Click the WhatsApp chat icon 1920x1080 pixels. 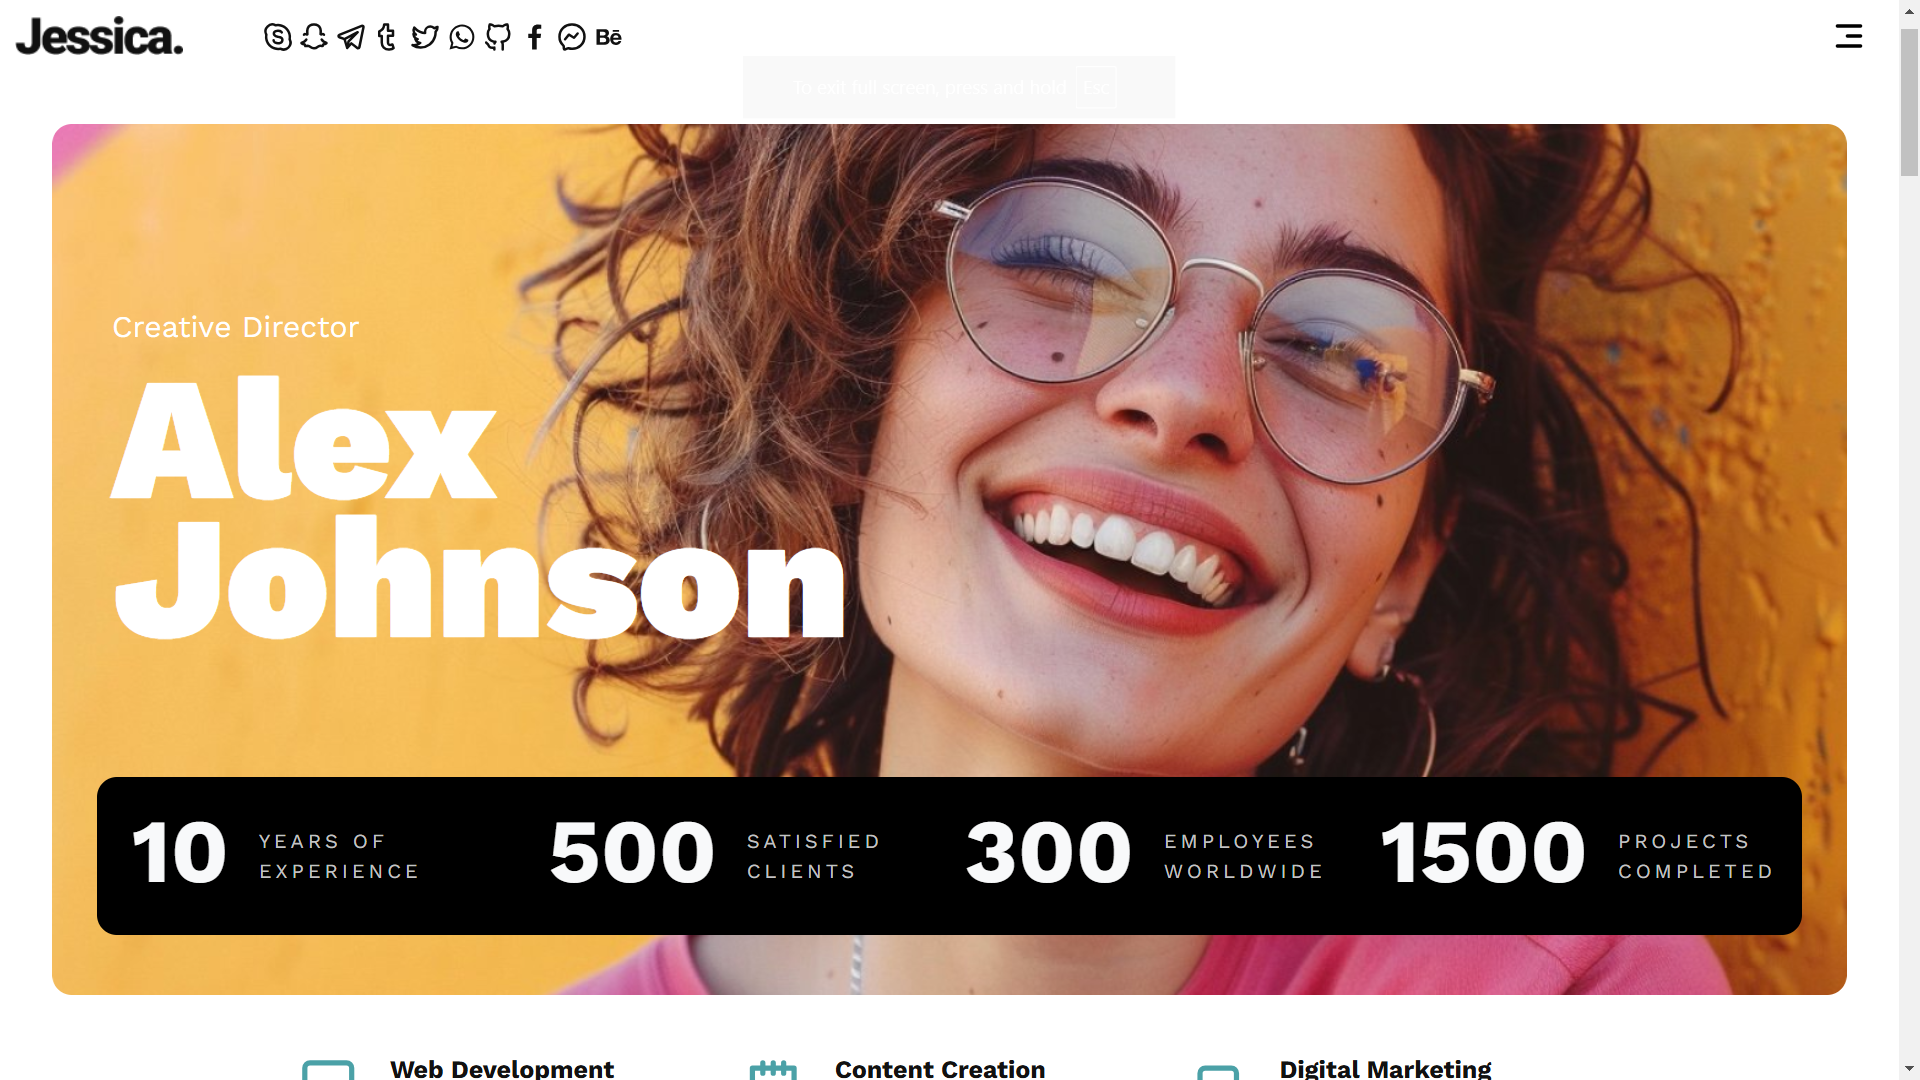point(462,37)
